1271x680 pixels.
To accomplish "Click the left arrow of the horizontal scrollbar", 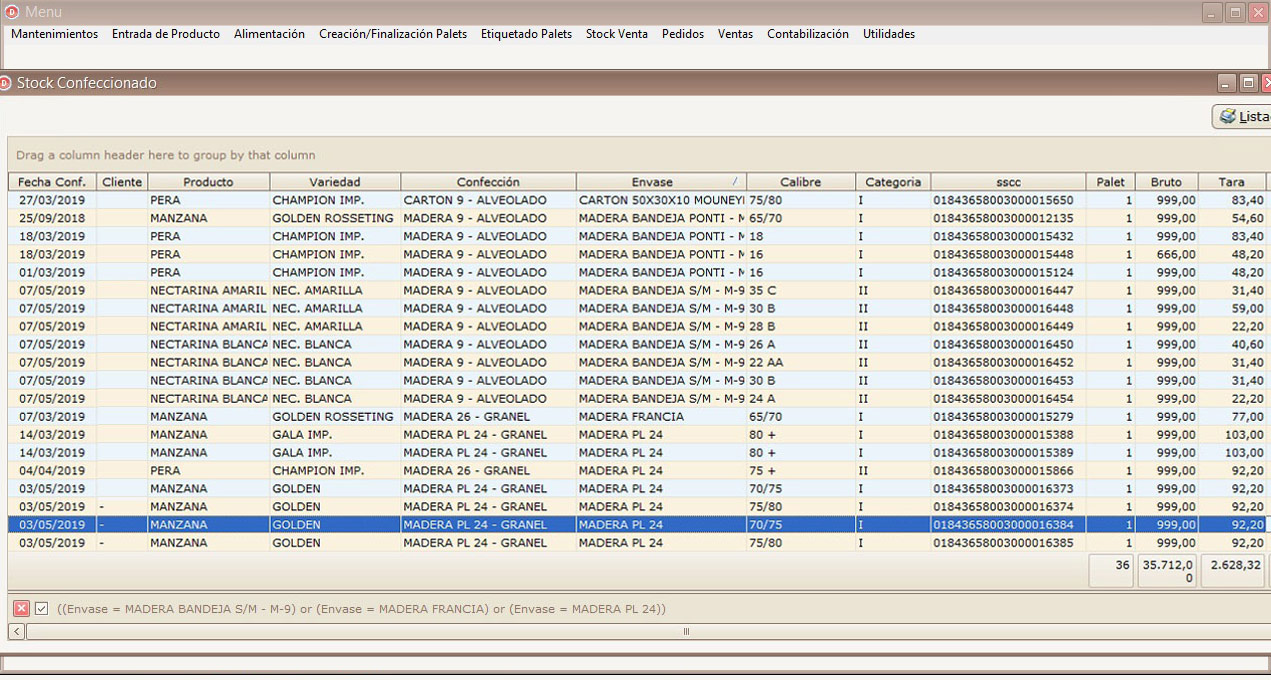I will (x=16, y=631).
